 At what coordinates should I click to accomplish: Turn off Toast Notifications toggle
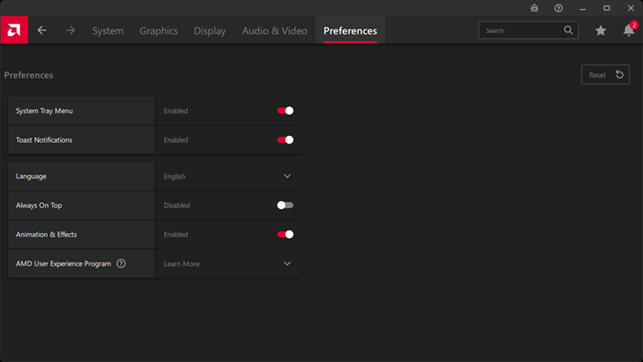285,140
